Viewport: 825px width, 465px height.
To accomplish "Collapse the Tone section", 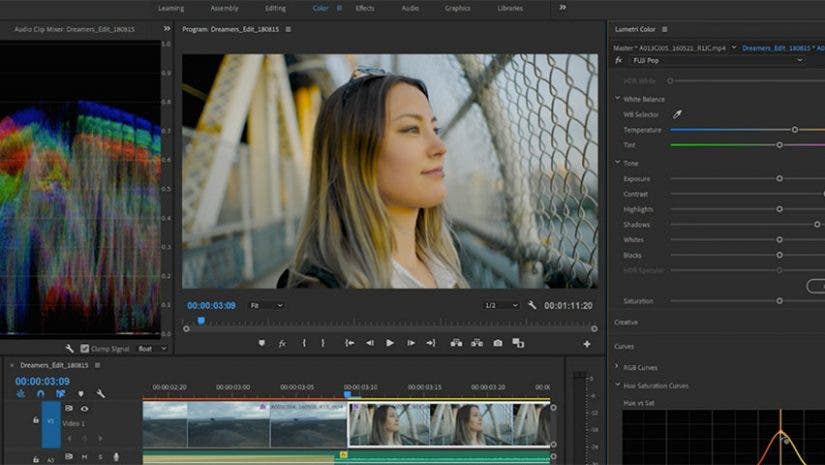I will click(618, 163).
